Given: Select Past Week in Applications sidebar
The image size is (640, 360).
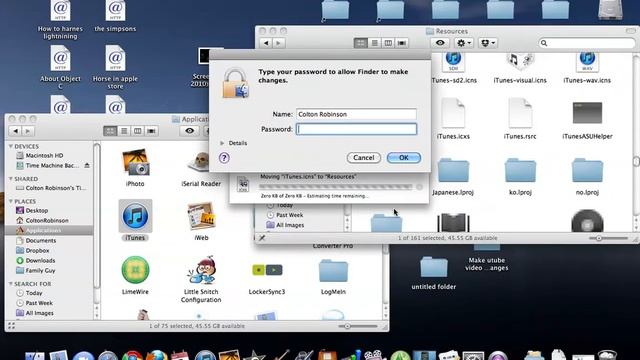Looking at the screenshot, I should click(x=39, y=303).
